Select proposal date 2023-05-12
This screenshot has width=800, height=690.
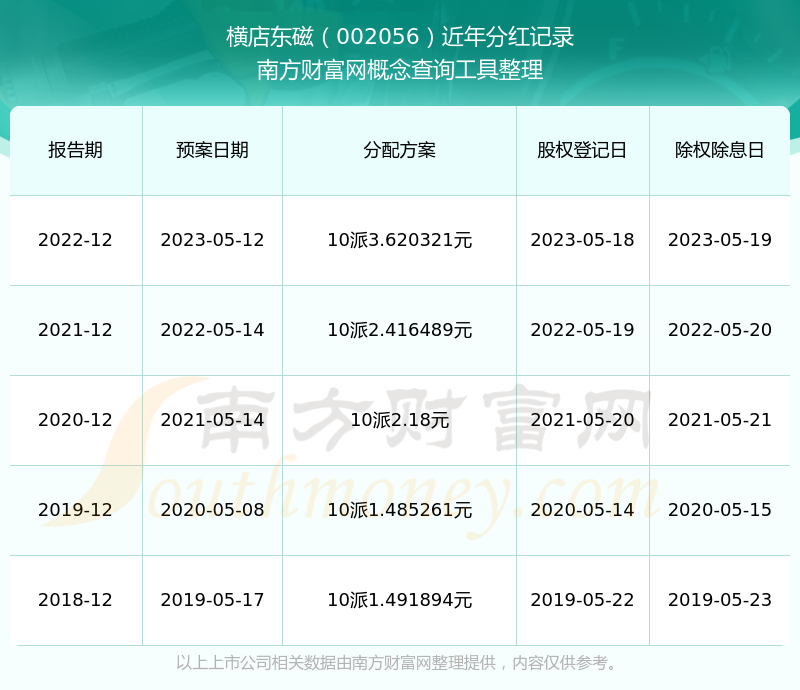tap(212, 240)
